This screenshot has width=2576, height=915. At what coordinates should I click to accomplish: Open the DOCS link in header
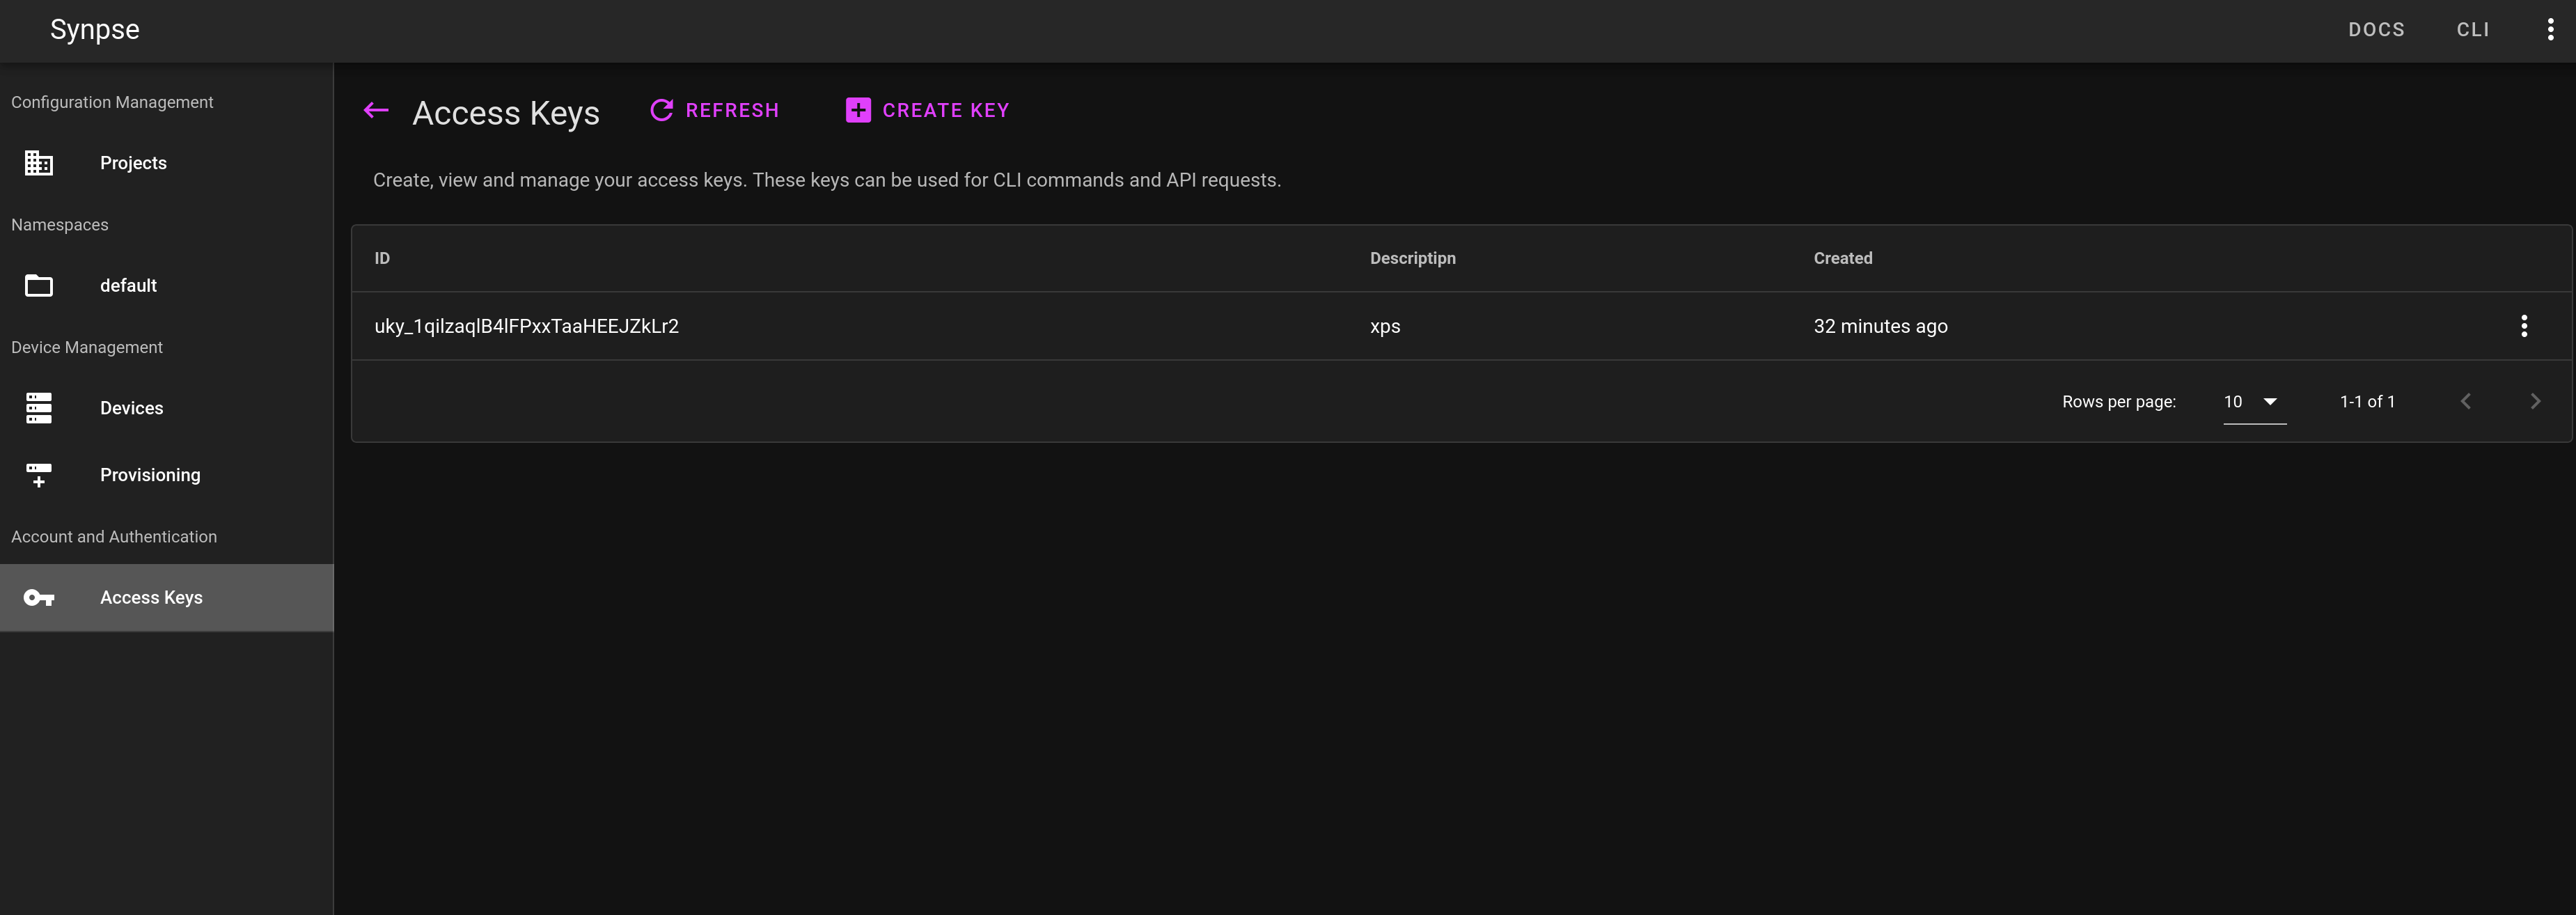2376,30
